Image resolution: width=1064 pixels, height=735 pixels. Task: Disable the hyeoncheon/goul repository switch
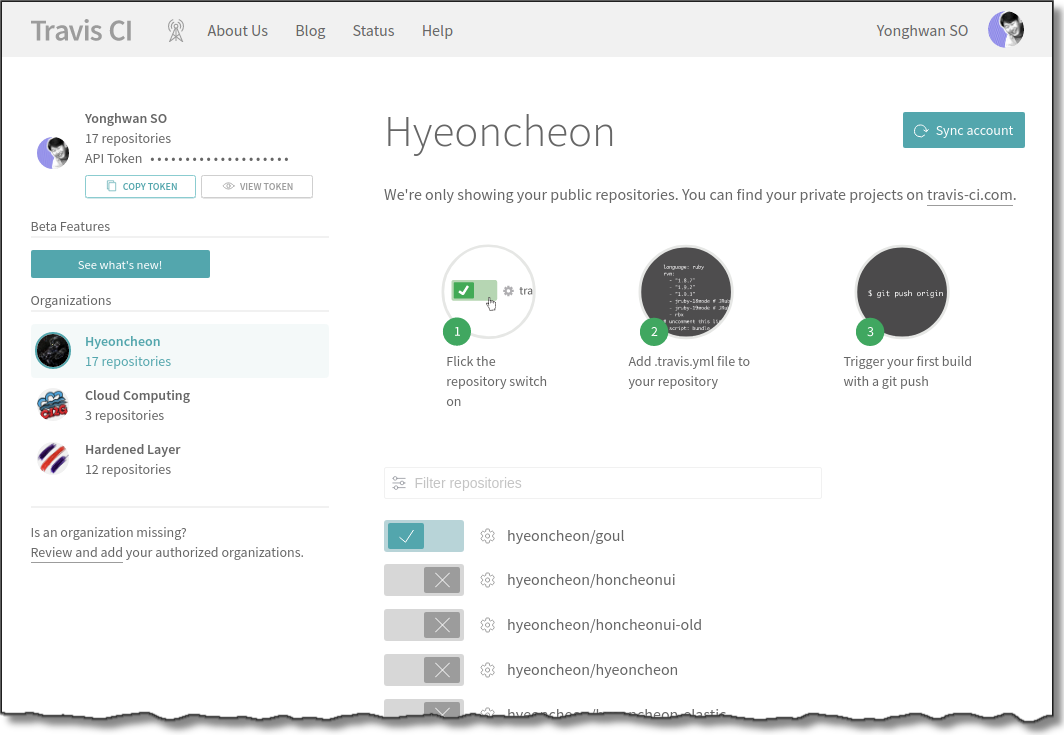click(x=424, y=536)
